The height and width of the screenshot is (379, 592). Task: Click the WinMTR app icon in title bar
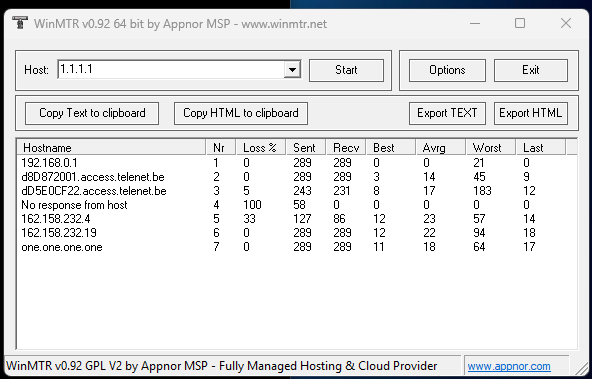click(x=20, y=23)
